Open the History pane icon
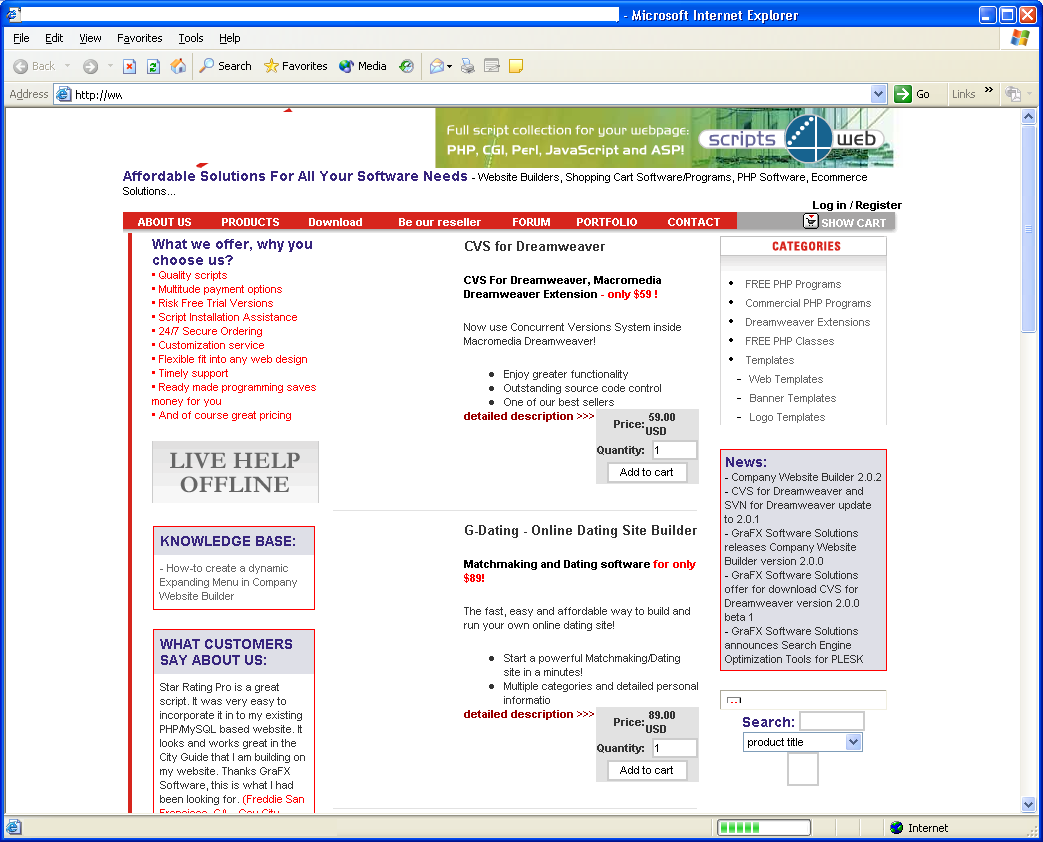The height and width of the screenshot is (842, 1043). (x=406, y=66)
